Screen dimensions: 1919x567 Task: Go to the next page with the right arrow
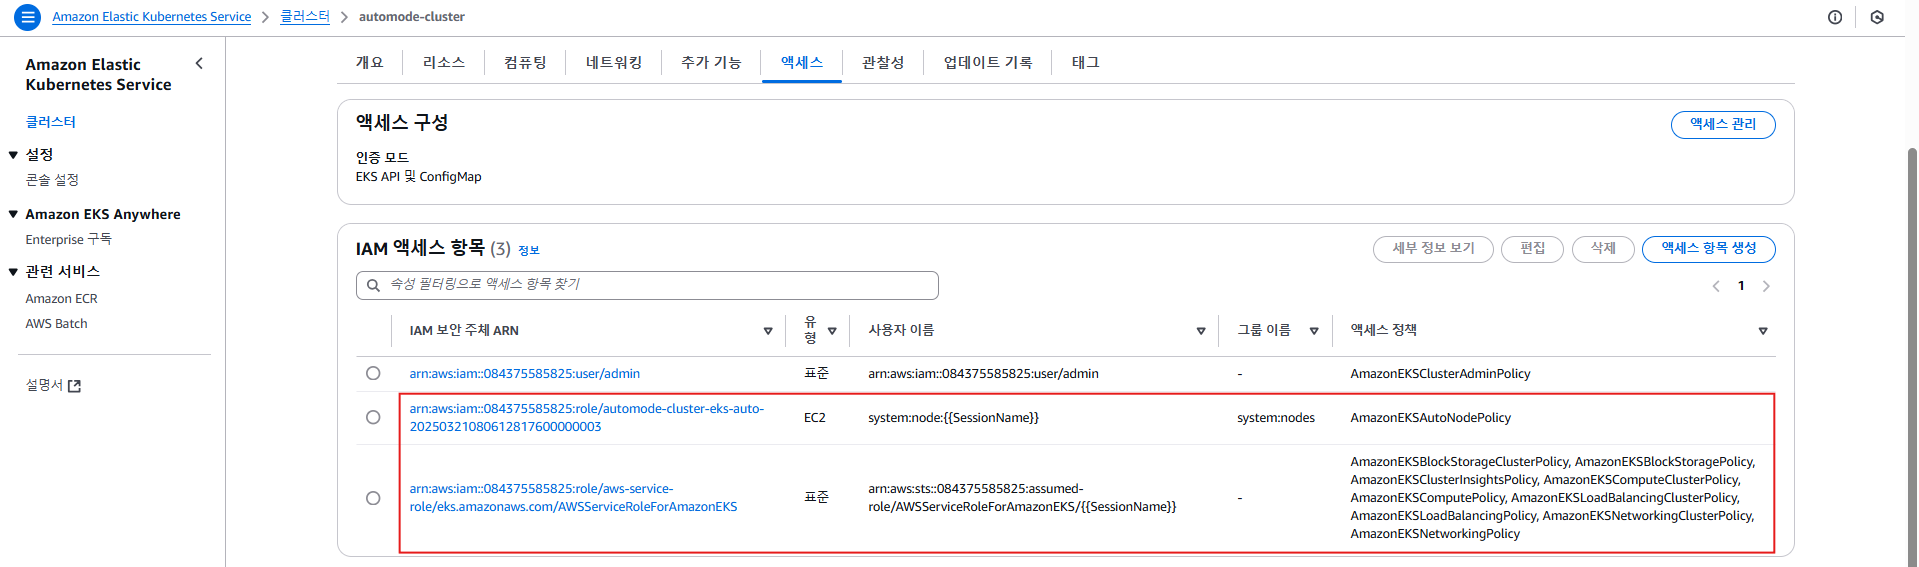click(1766, 286)
